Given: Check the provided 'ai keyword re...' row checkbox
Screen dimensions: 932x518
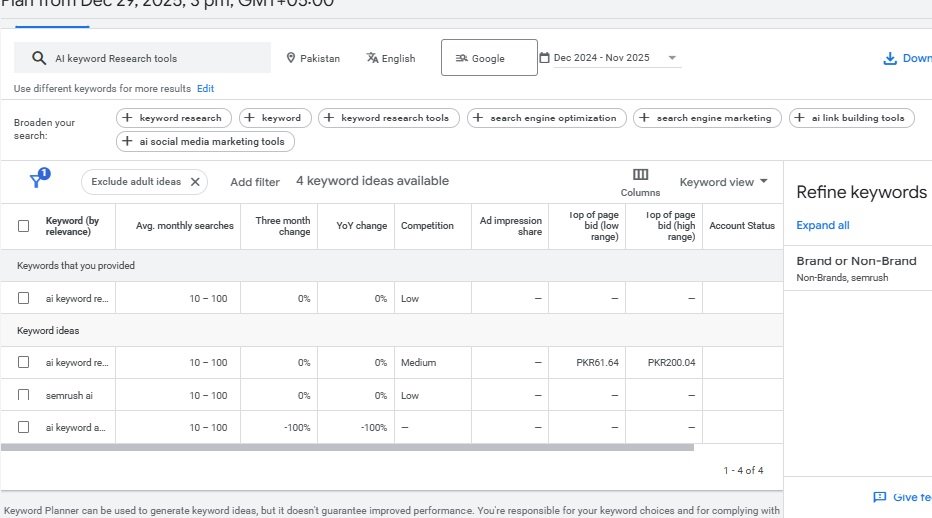Looking at the screenshot, I should (x=23, y=298).
